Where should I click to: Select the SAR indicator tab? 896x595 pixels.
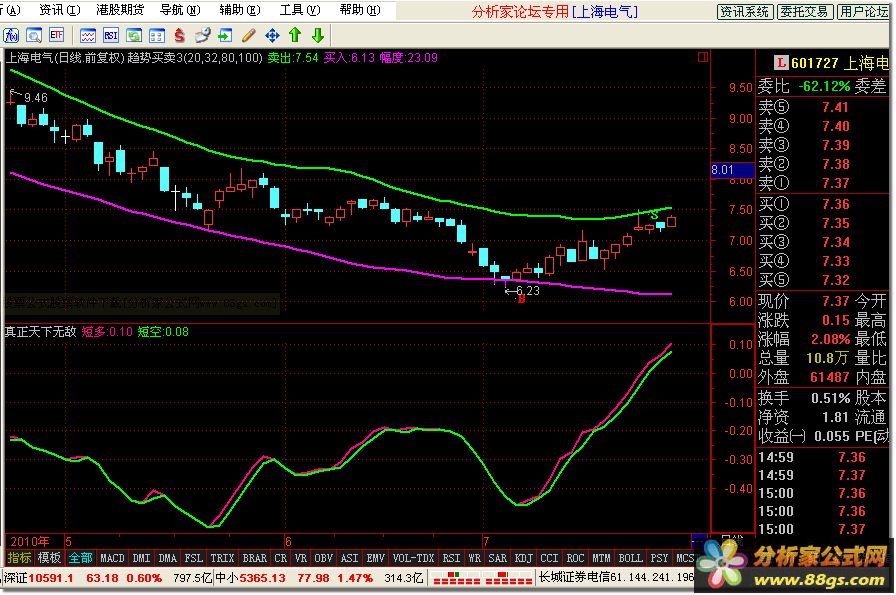click(498, 558)
